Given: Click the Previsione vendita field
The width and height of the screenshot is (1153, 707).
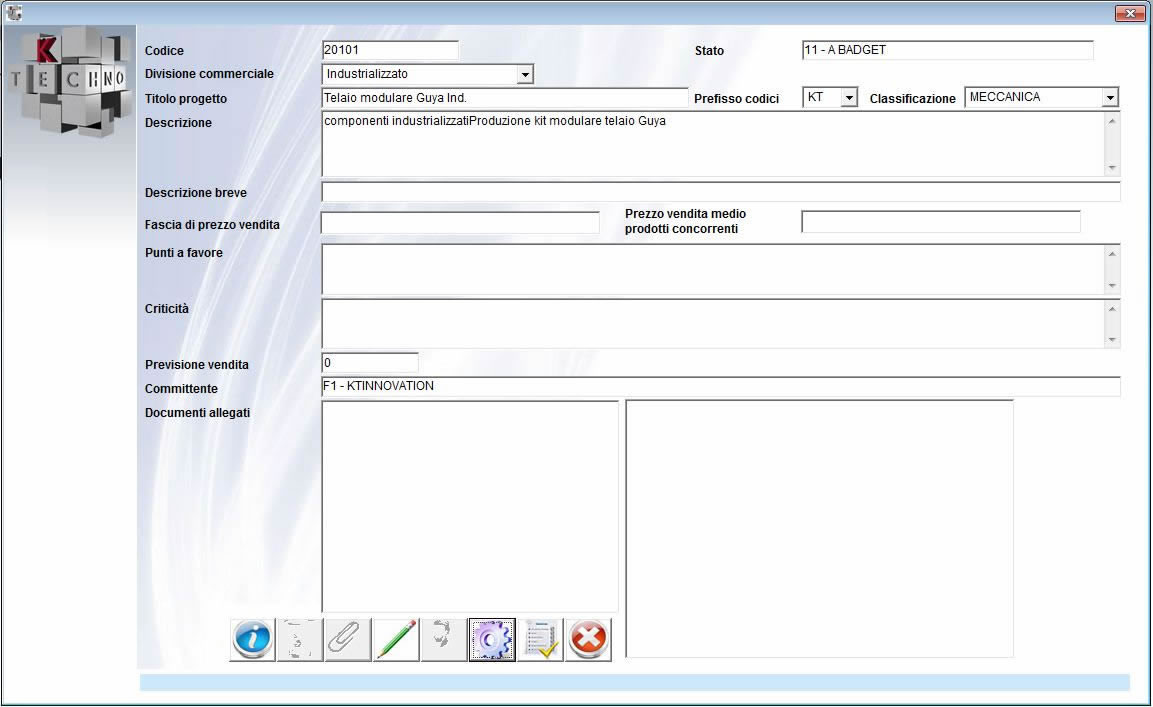Looking at the screenshot, I should (370, 363).
